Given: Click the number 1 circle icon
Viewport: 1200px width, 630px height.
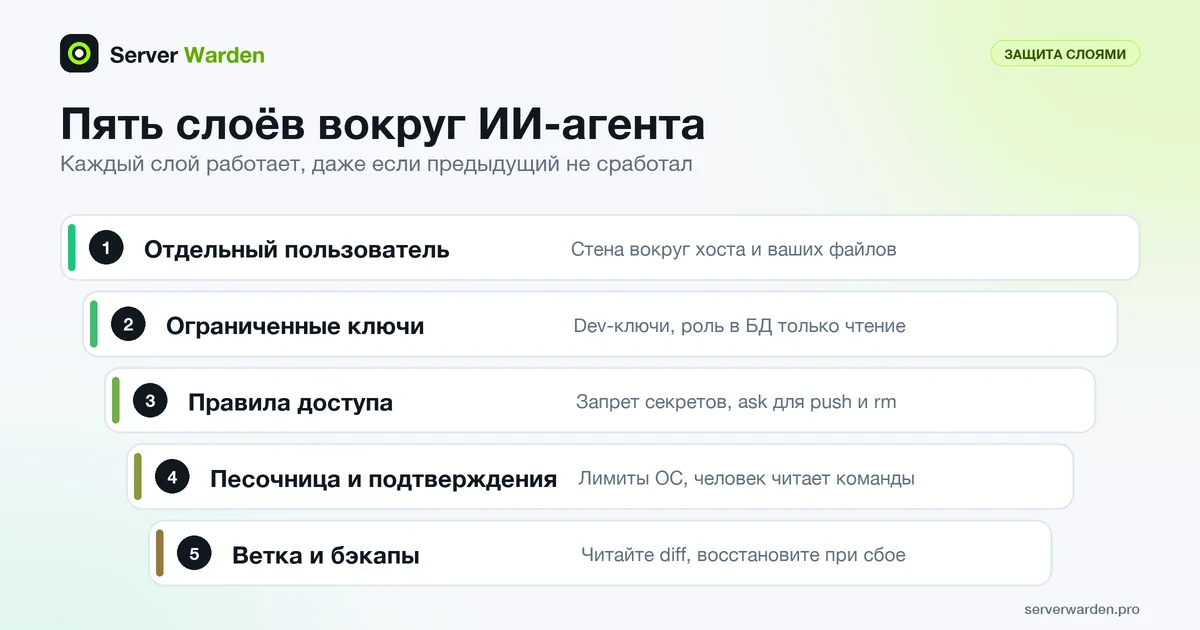Looking at the screenshot, I should pos(106,248).
